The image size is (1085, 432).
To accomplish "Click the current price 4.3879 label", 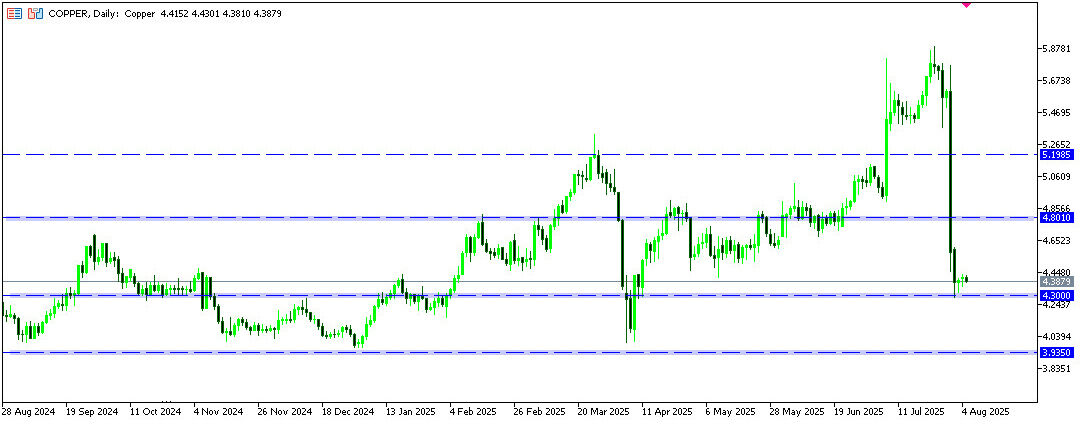I will click(x=1057, y=282).
